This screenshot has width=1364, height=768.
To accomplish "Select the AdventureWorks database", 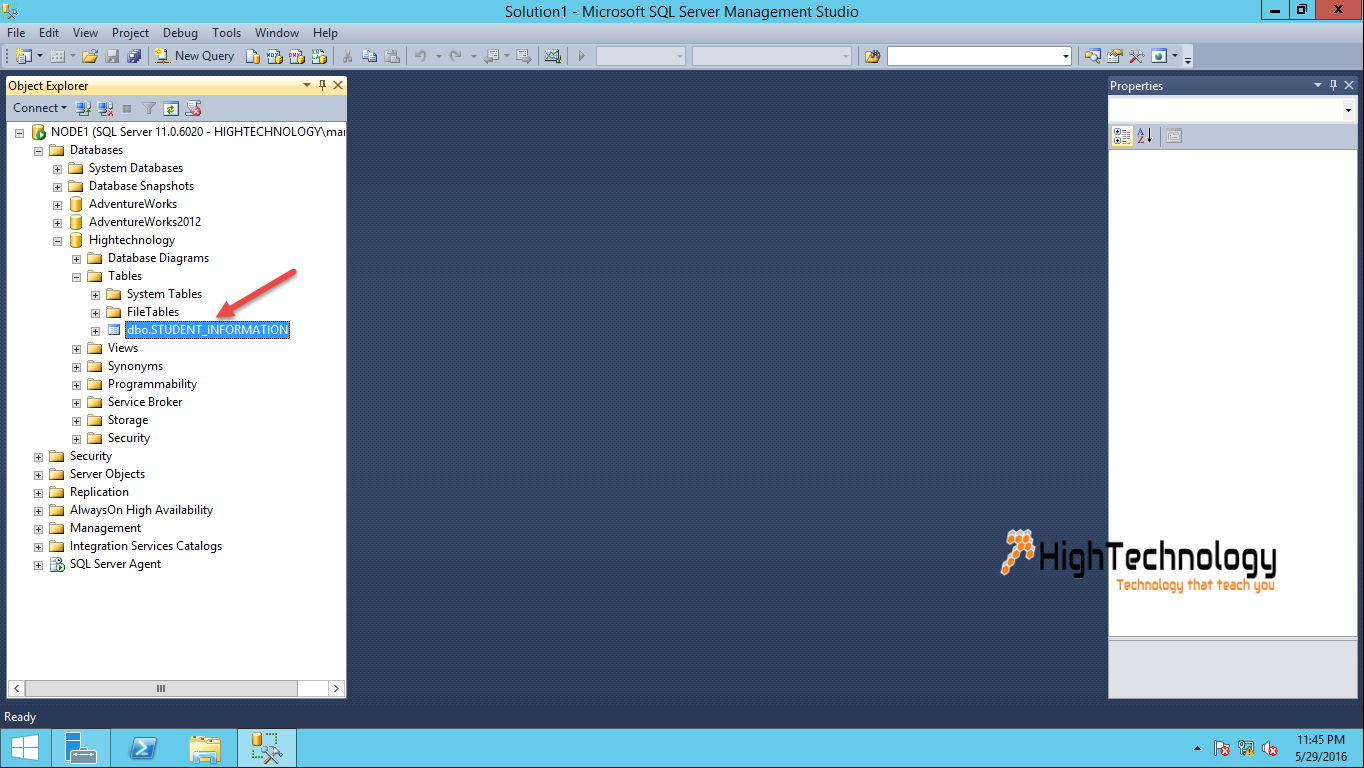I will 132,204.
